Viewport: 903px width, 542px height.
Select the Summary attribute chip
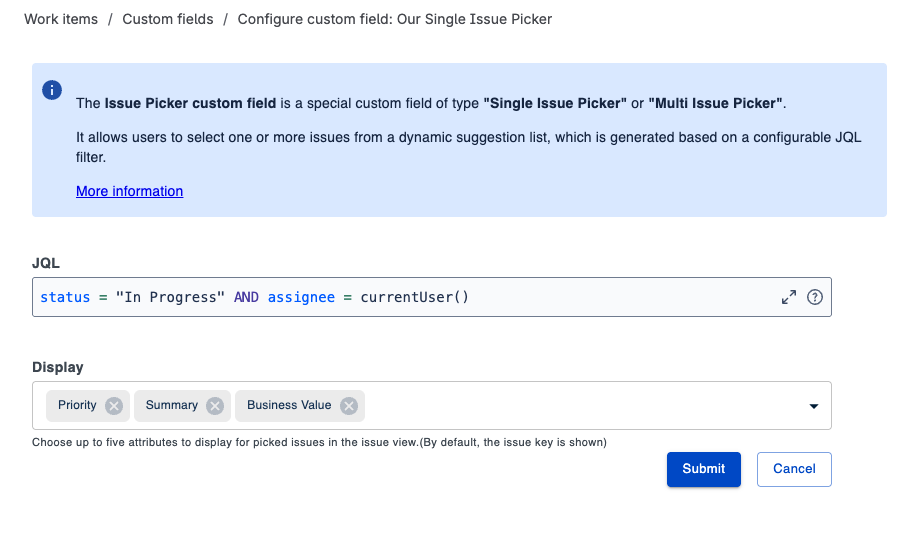pos(172,405)
